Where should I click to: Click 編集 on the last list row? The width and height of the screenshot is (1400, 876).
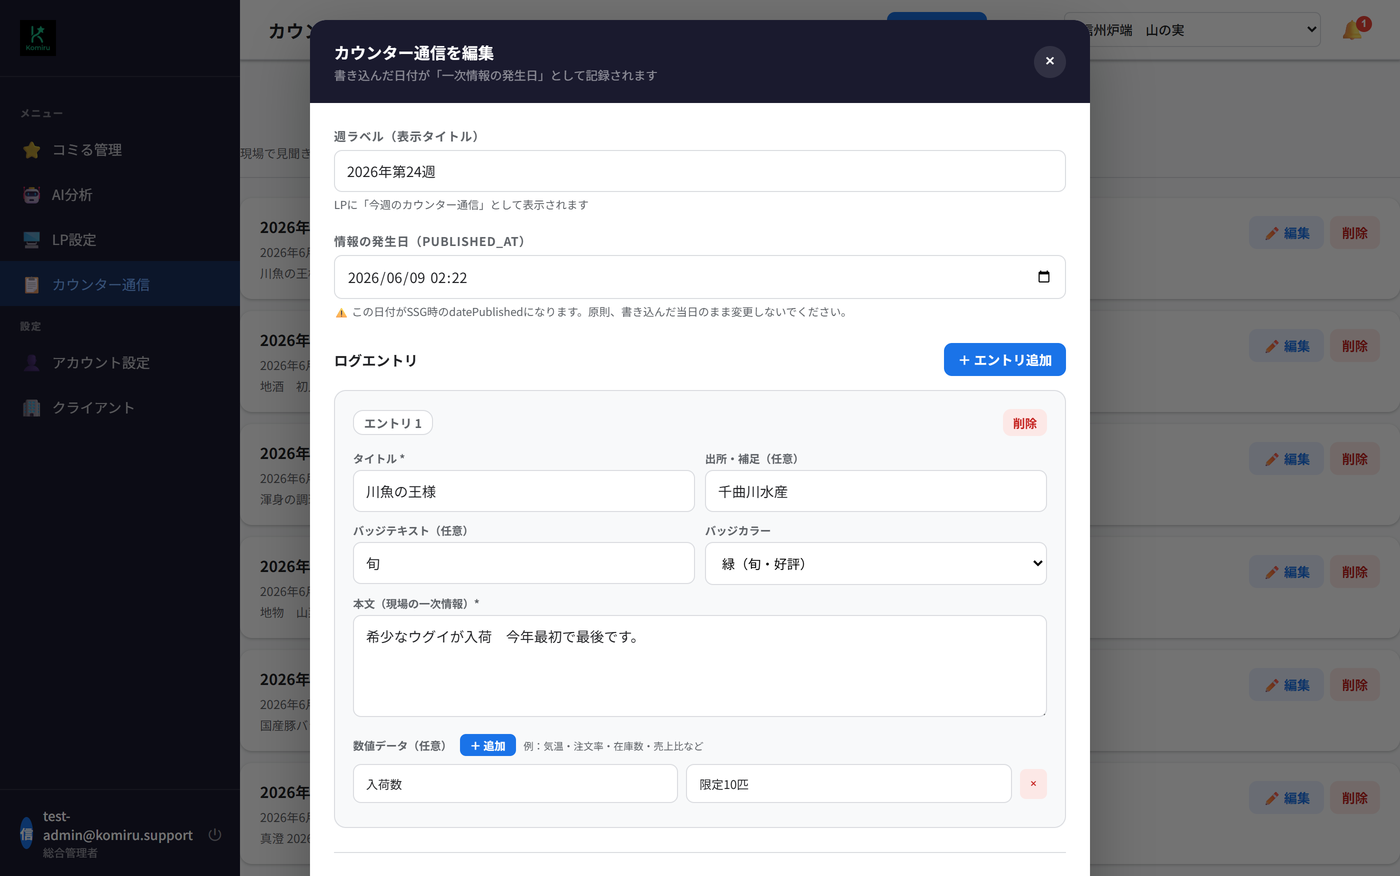coord(1286,798)
